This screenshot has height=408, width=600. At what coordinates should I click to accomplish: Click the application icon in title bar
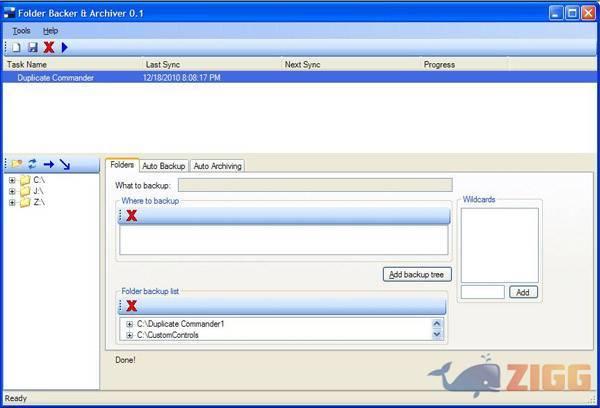tap(9, 13)
